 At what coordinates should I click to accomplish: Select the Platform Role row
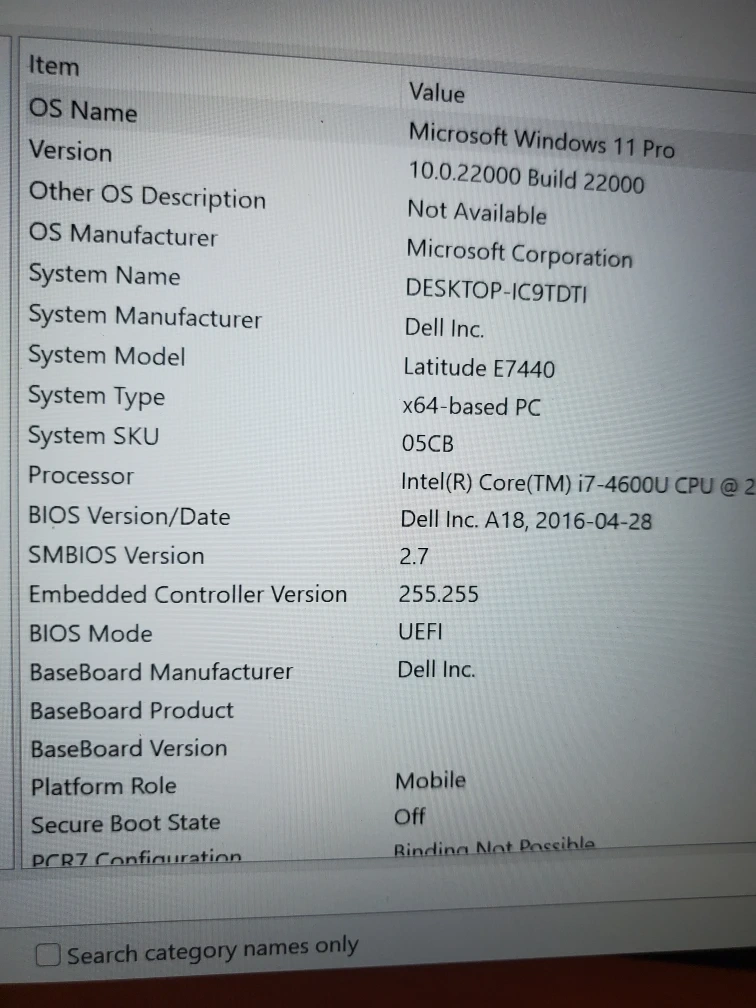pos(103,787)
